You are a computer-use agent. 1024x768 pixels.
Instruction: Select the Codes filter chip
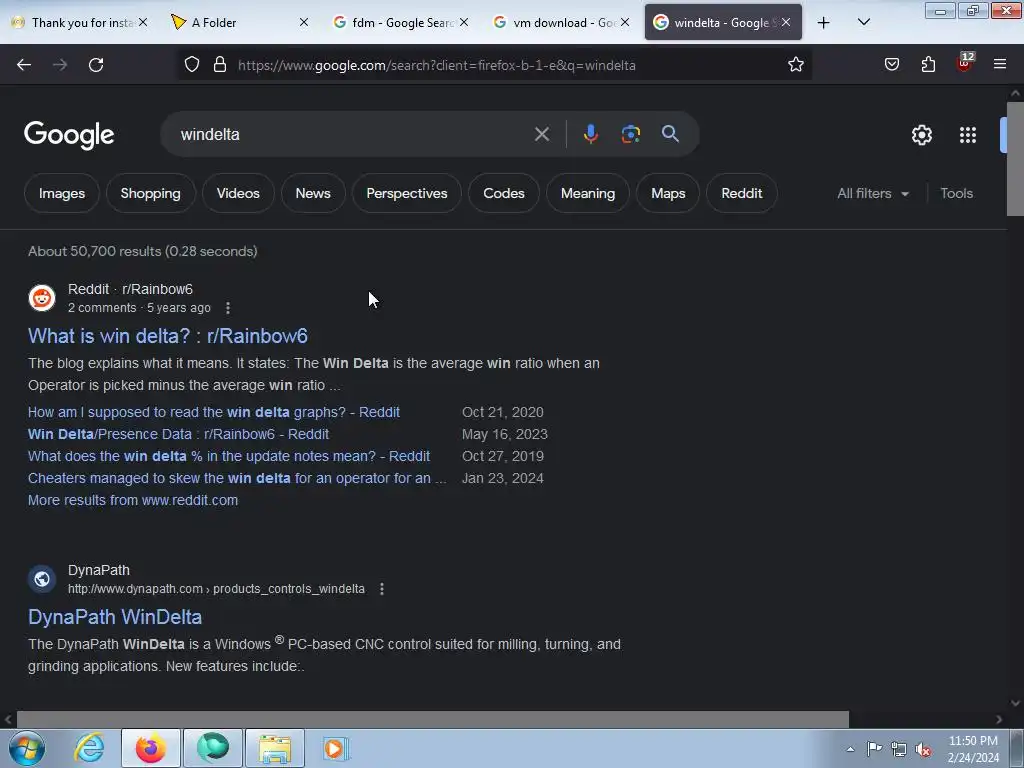click(x=504, y=193)
